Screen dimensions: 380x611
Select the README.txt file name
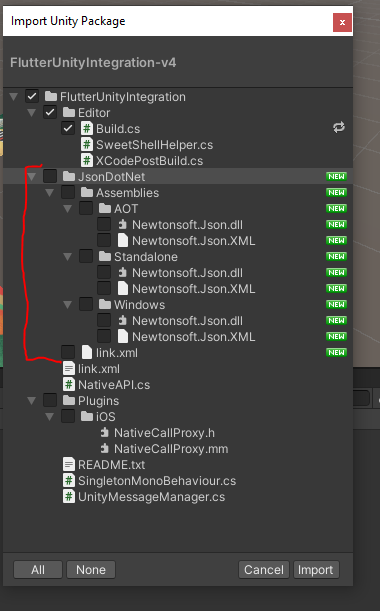[111, 464]
